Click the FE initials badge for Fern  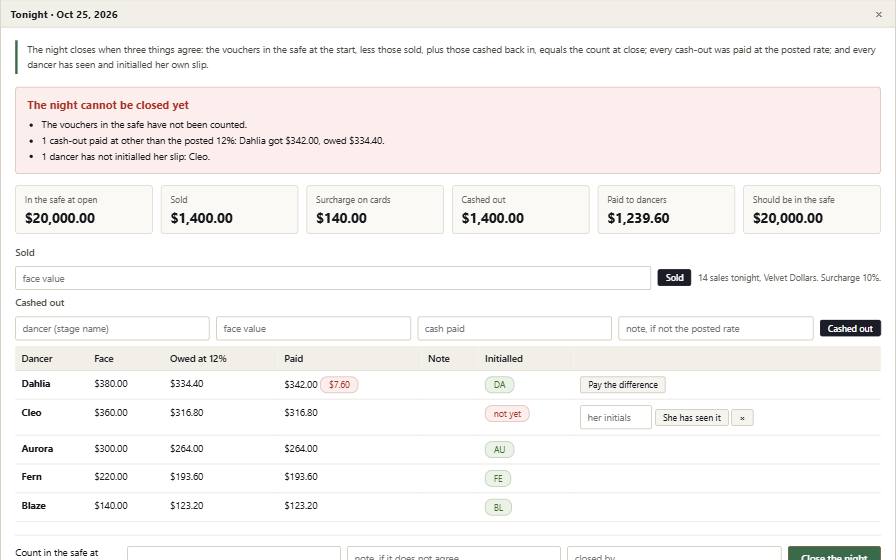click(498, 478)
